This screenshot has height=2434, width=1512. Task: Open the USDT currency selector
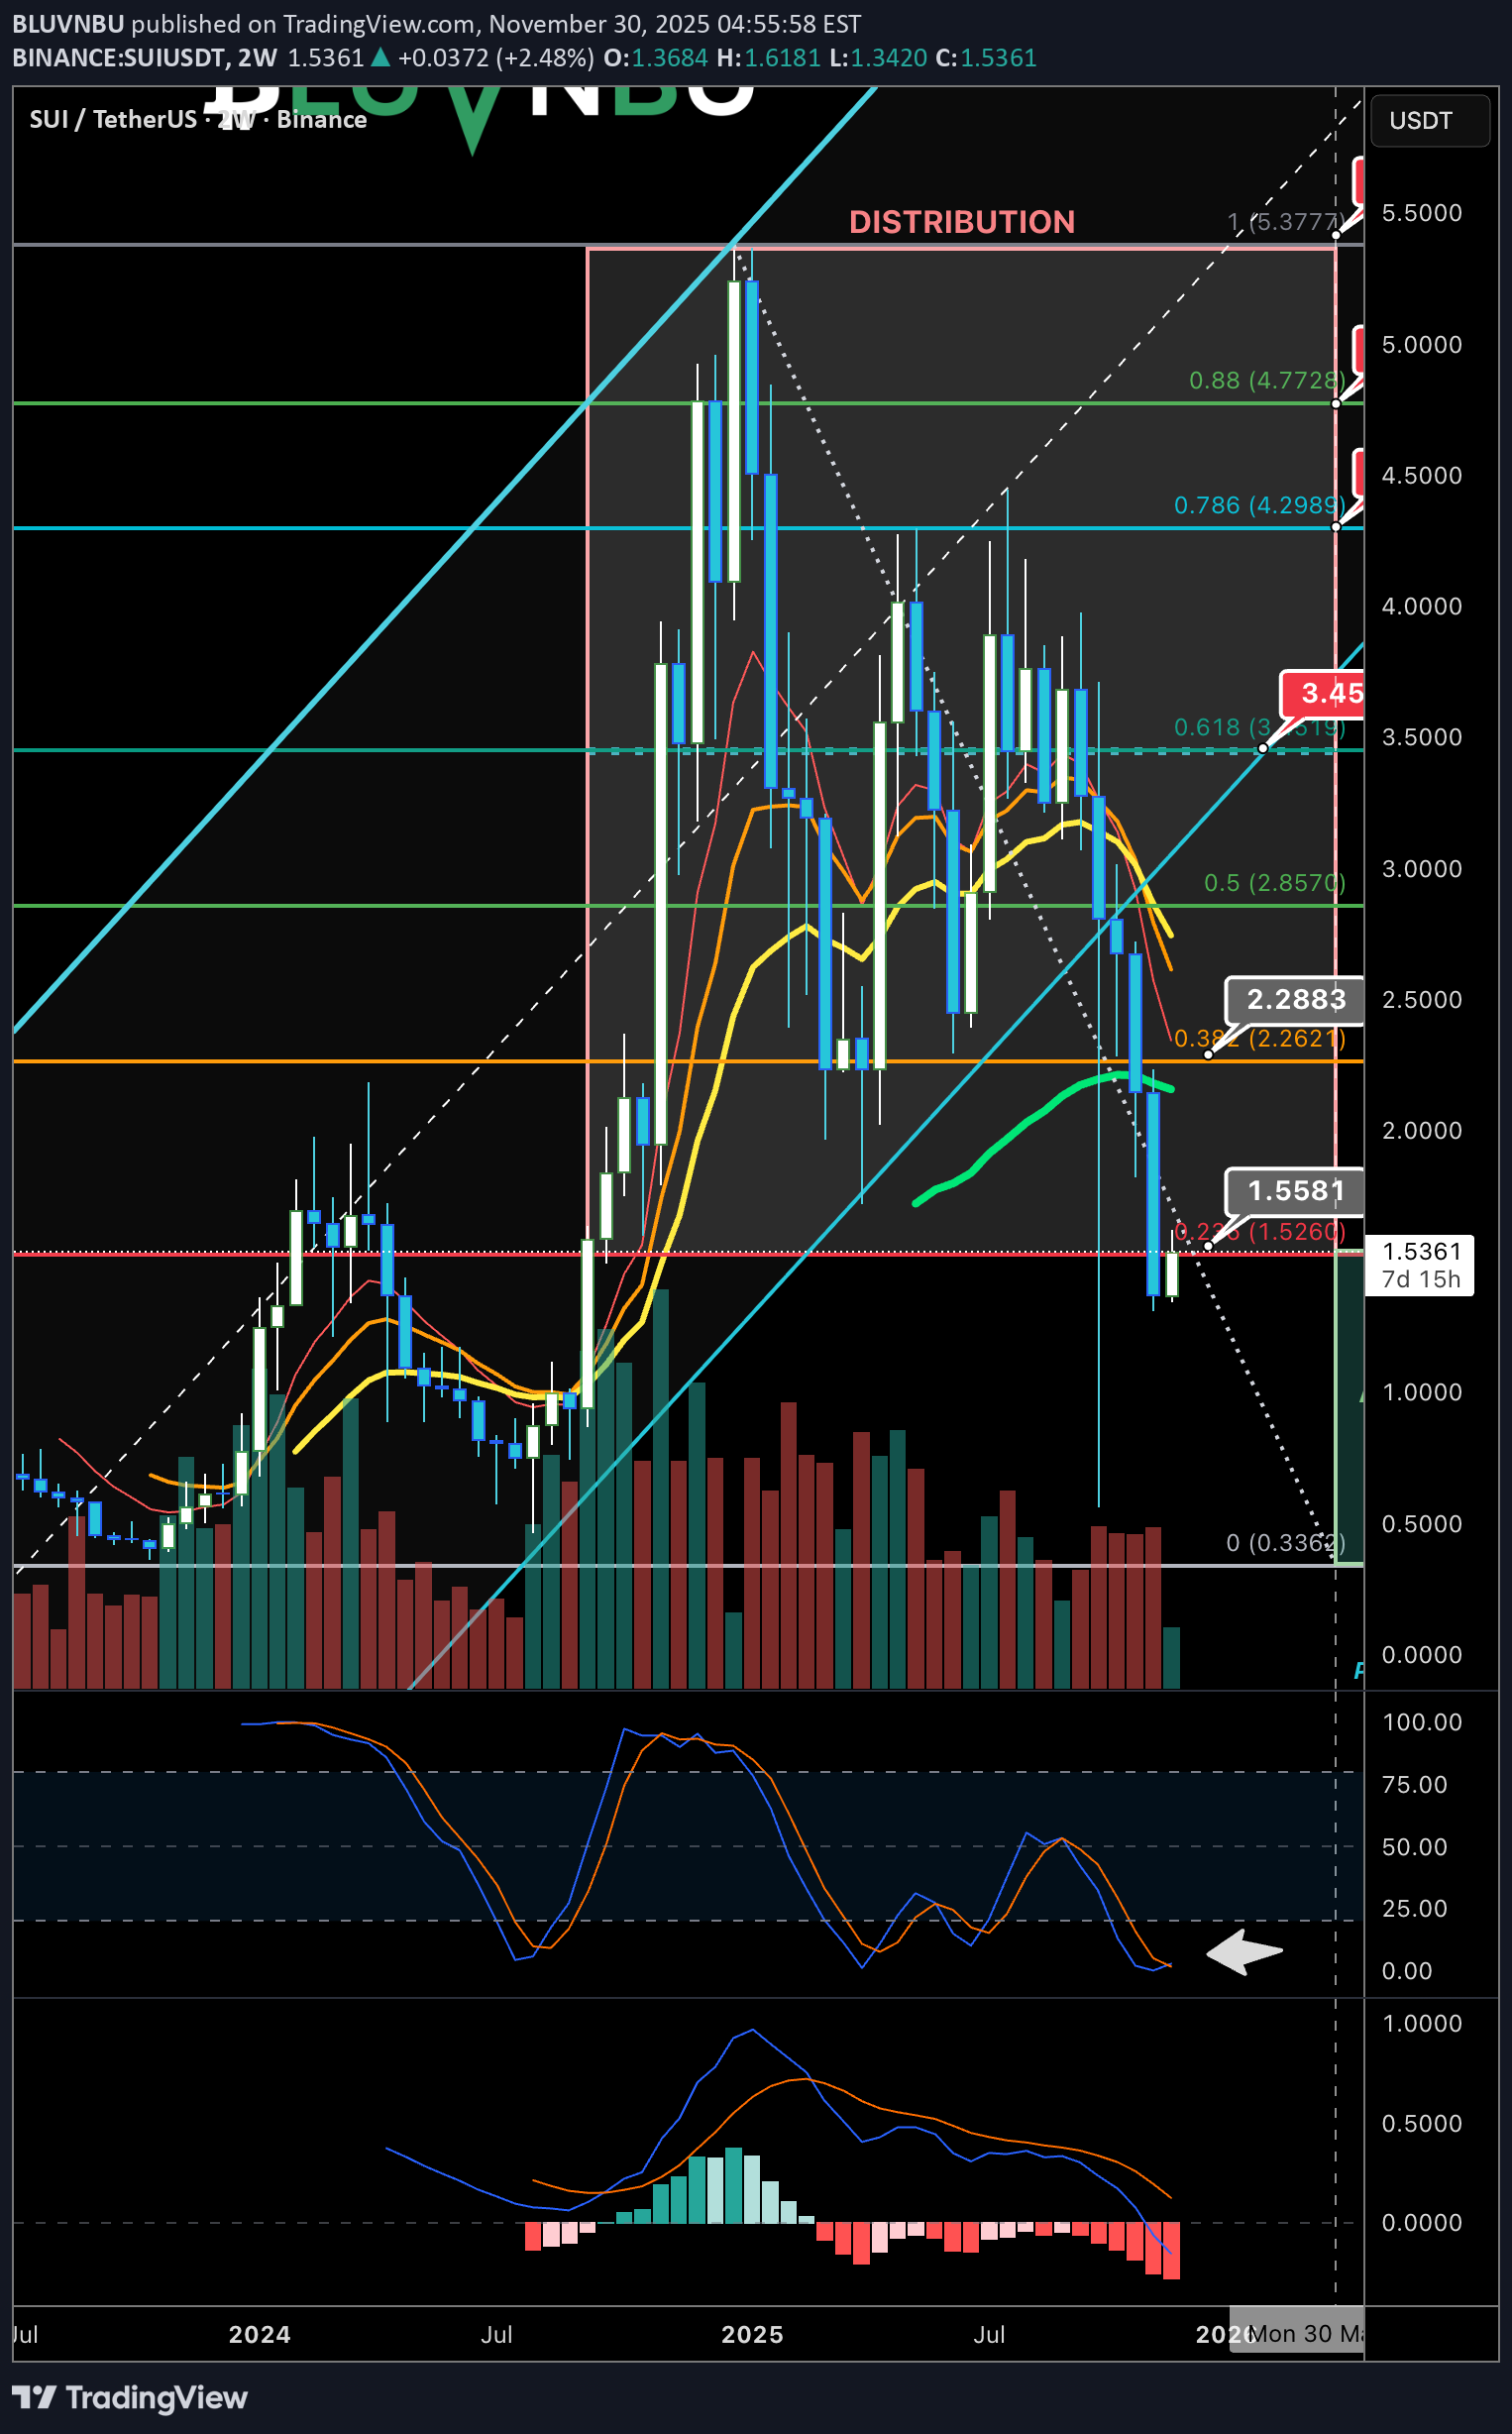pyautogui.click(x=1428, y=121)
